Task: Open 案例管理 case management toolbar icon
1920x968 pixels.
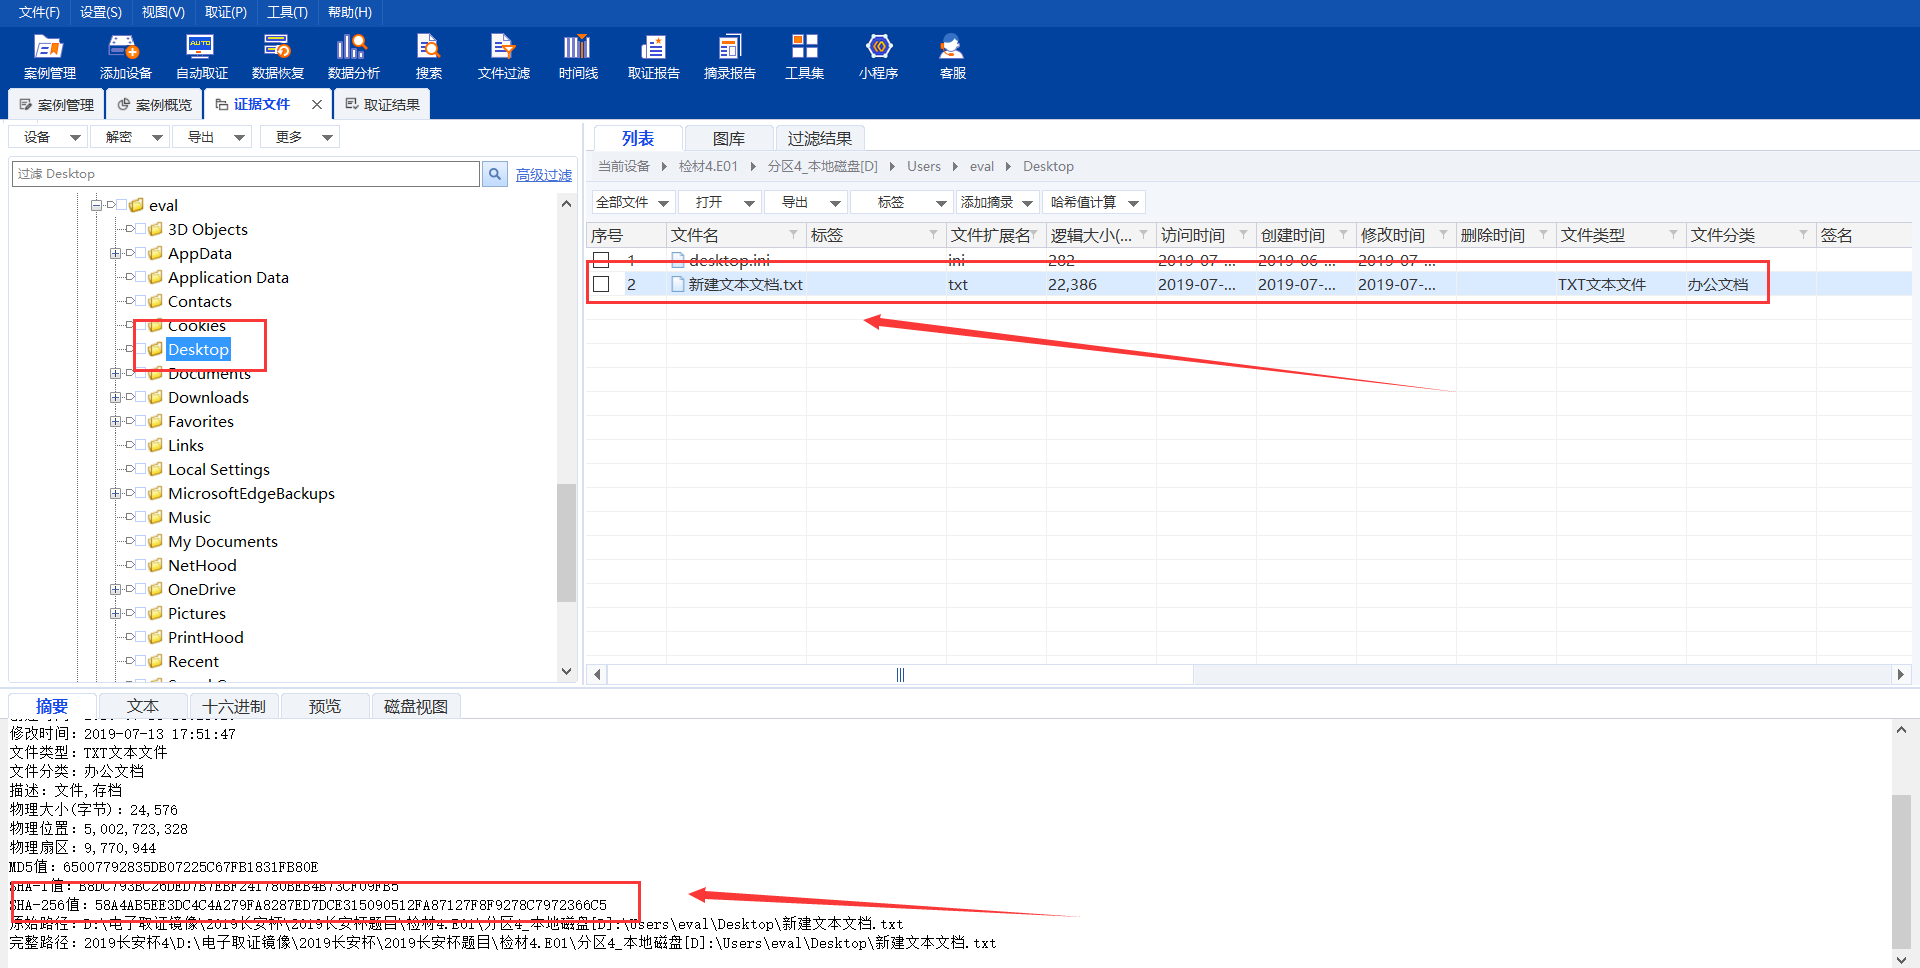Action: (49, 57)
